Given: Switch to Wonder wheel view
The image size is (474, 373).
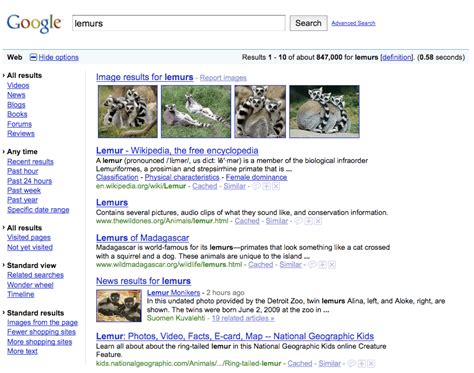Looking at the screenshot, I should 30,285.
